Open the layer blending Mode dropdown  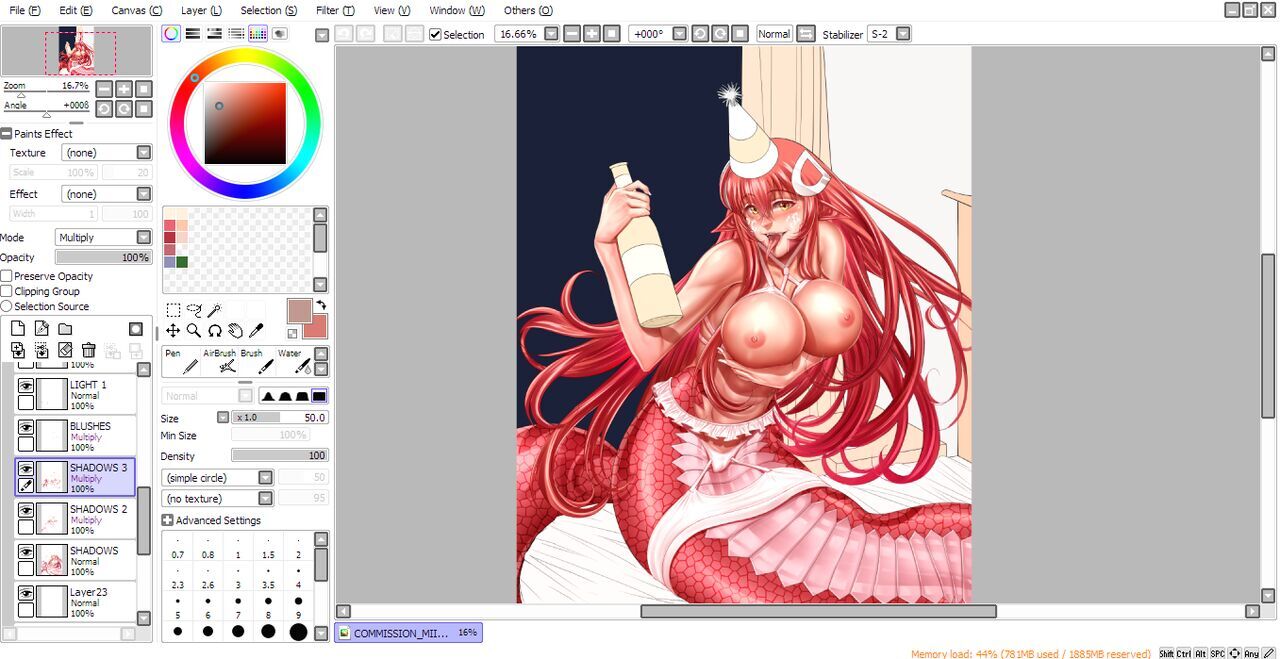(x=104, y=237)
